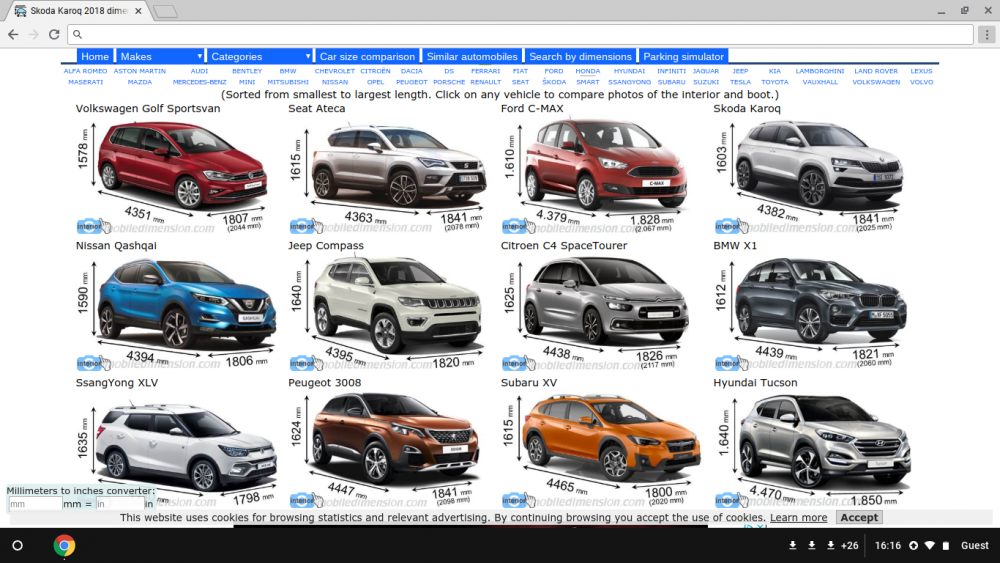This screenshot has width=1000, height=563.
Task: Launch Chrome from the shelf
Action: coord(64,546)
